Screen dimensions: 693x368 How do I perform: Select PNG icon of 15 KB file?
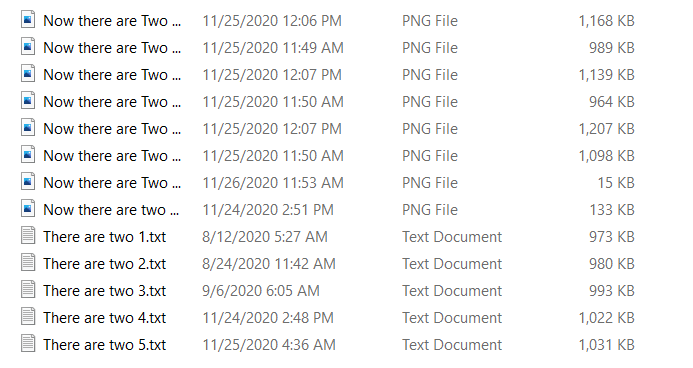tap(28, 182)
